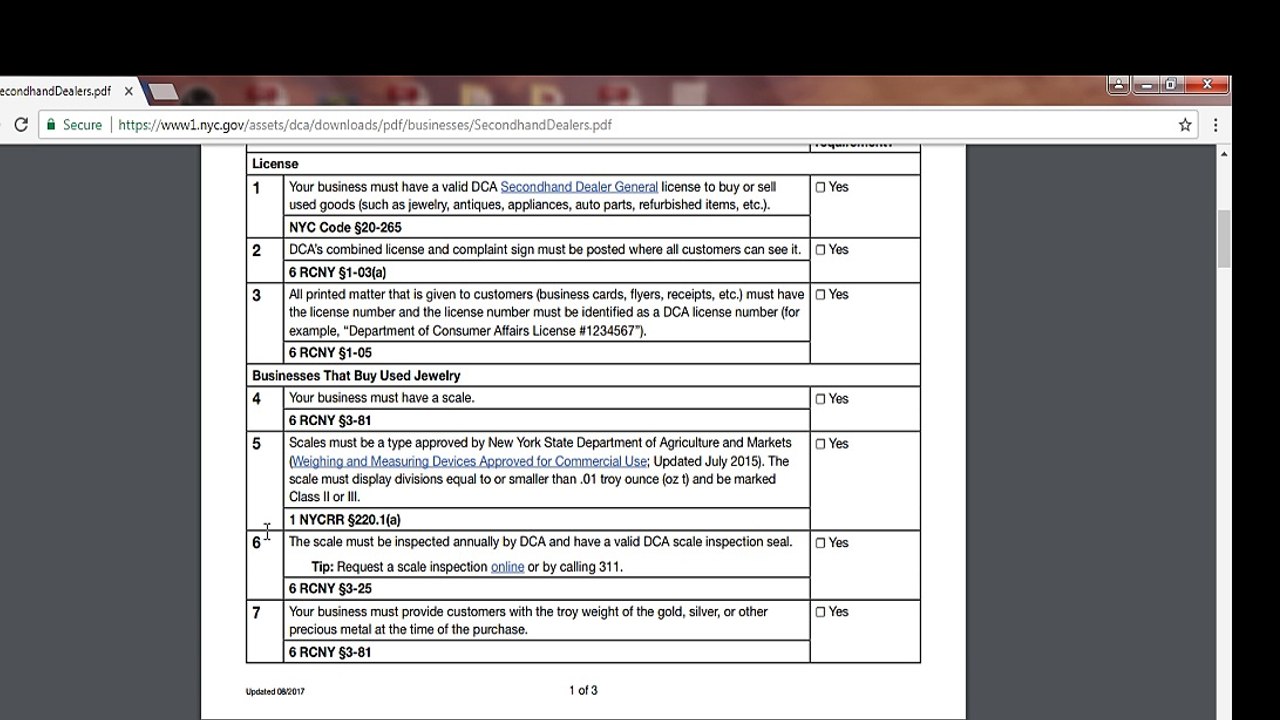Click the text NYC Code §20-265
Viewport: 1280px width, 720px height.
[345, 228]
